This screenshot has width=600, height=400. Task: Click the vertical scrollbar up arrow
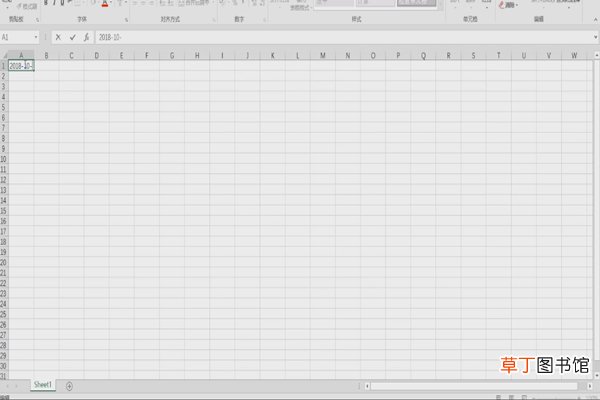(x=597, y=56)
